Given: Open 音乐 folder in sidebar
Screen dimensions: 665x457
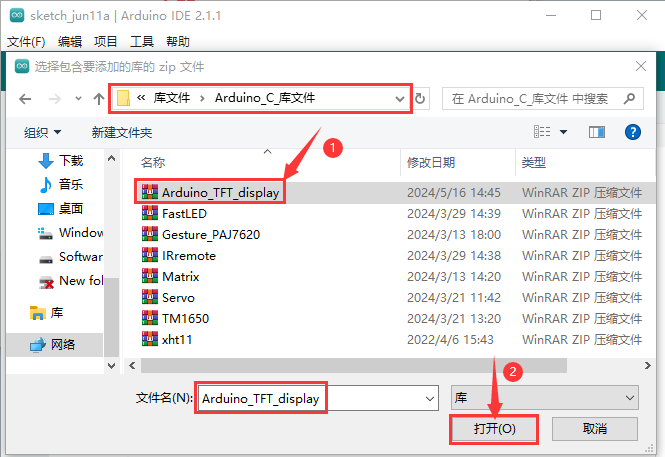Looking at the screenshot, I should (61, 184).
